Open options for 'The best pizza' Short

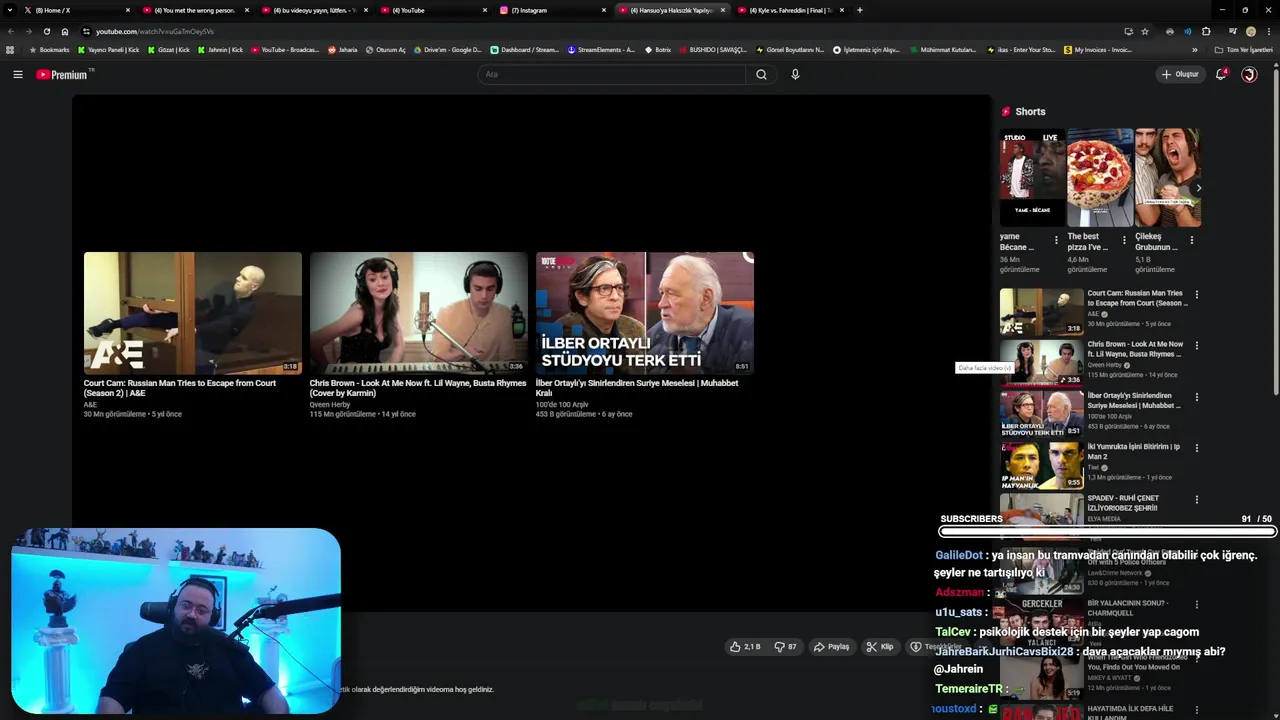point(1124,240)
